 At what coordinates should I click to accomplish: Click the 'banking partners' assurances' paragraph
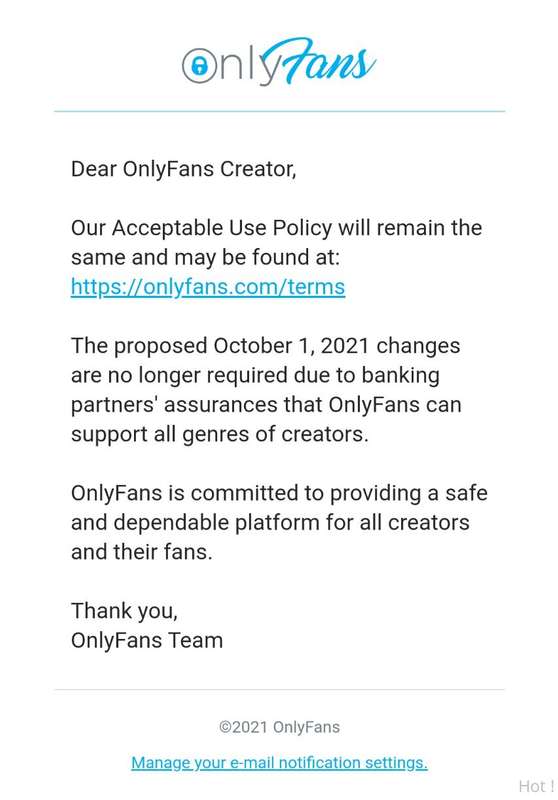click(x=266, y=390)
